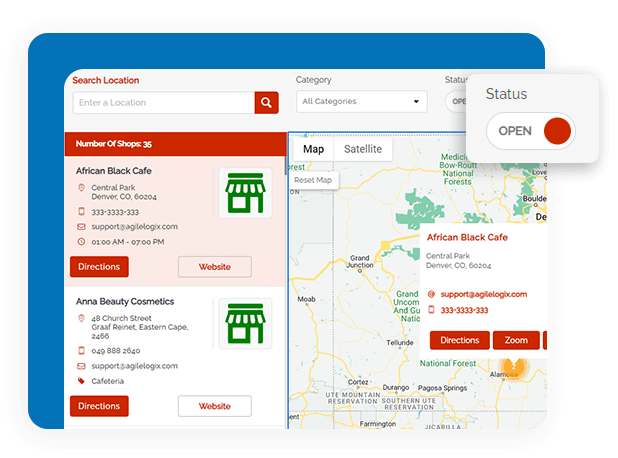Click support@agilelogix.com in African Black Cafe listing
Image resolution: width=618 pixels, height=458 pixels.
tap(134, 227)
